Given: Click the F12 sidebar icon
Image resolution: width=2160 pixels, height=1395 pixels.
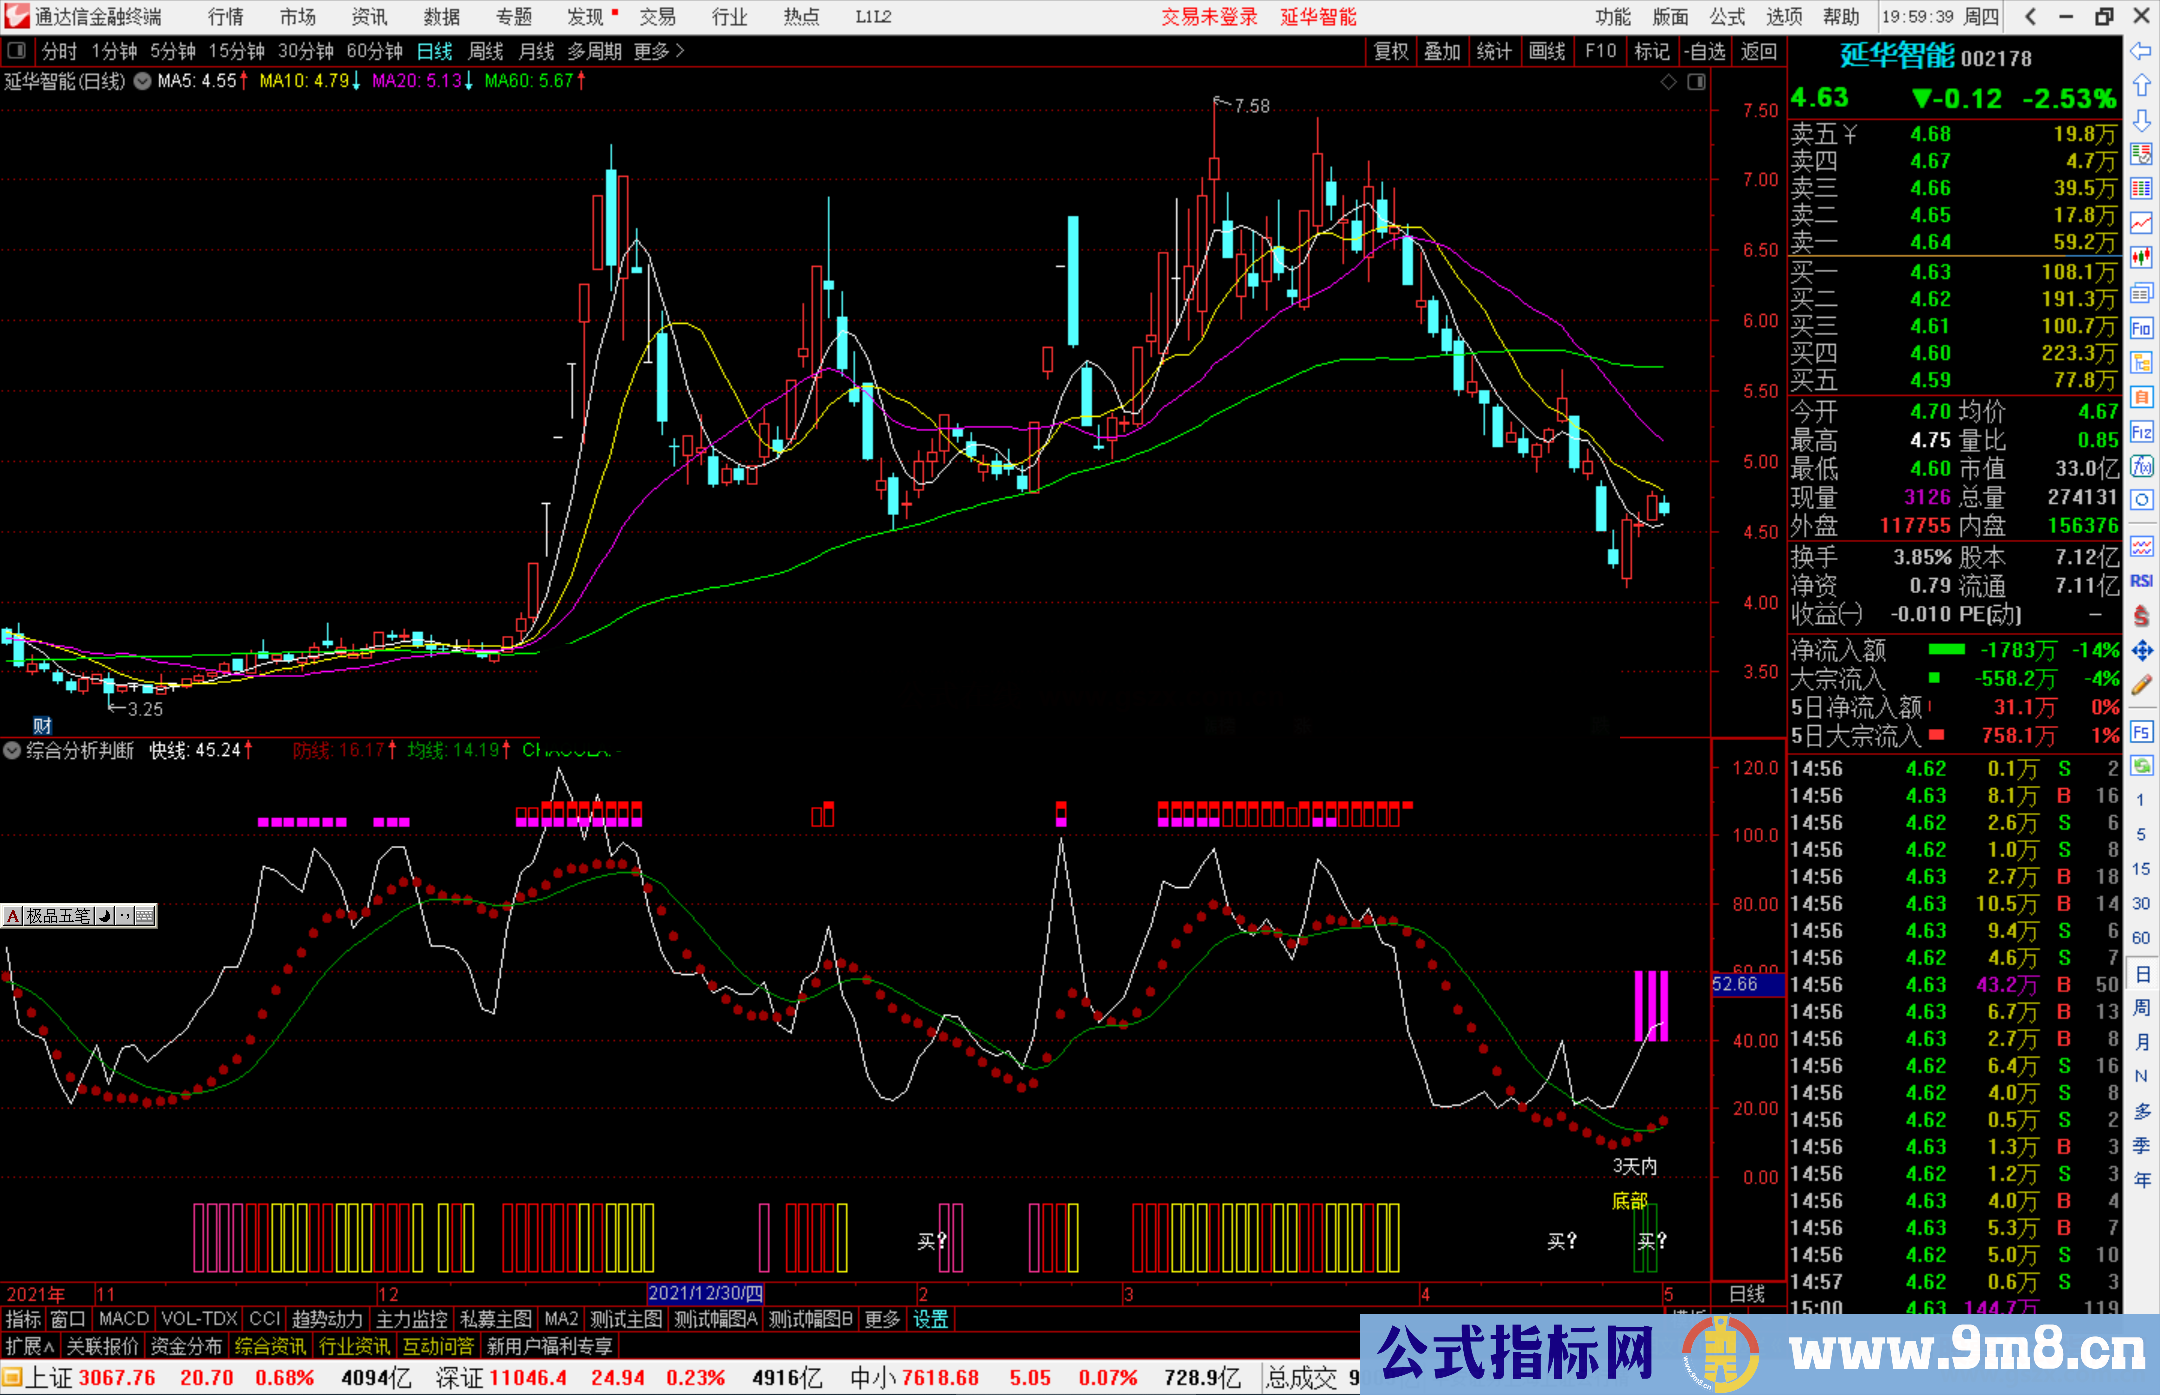Looking at the screenshot, I should click(x=2141, y=432).
